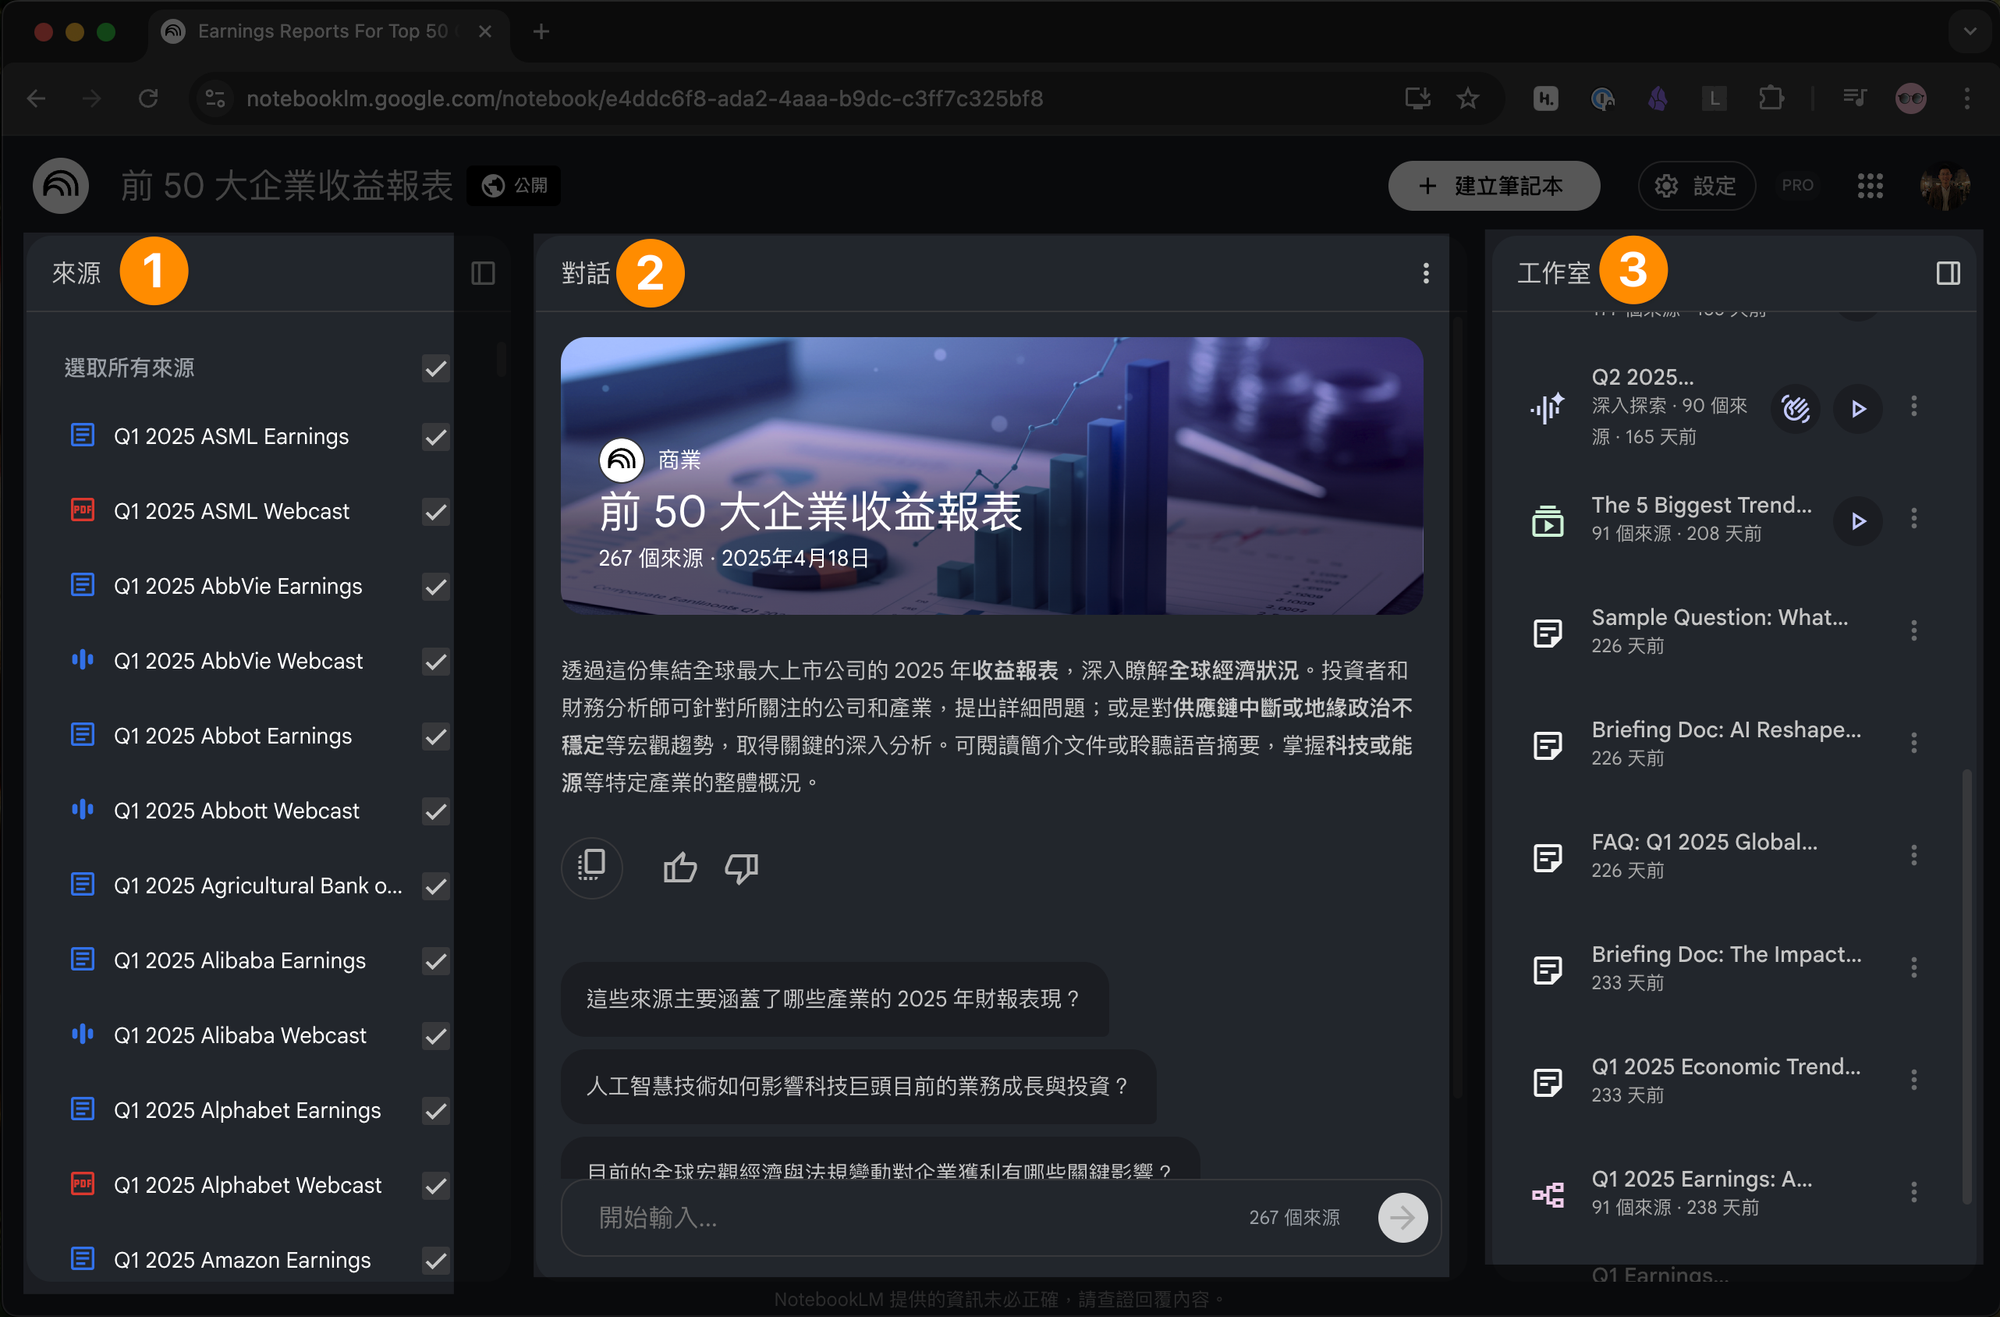The height and width of the screenshot is (1317, 2000).
Task: Uncheck the Q1 2025 ASML Earnings source
Action: [x=435, y=437]
